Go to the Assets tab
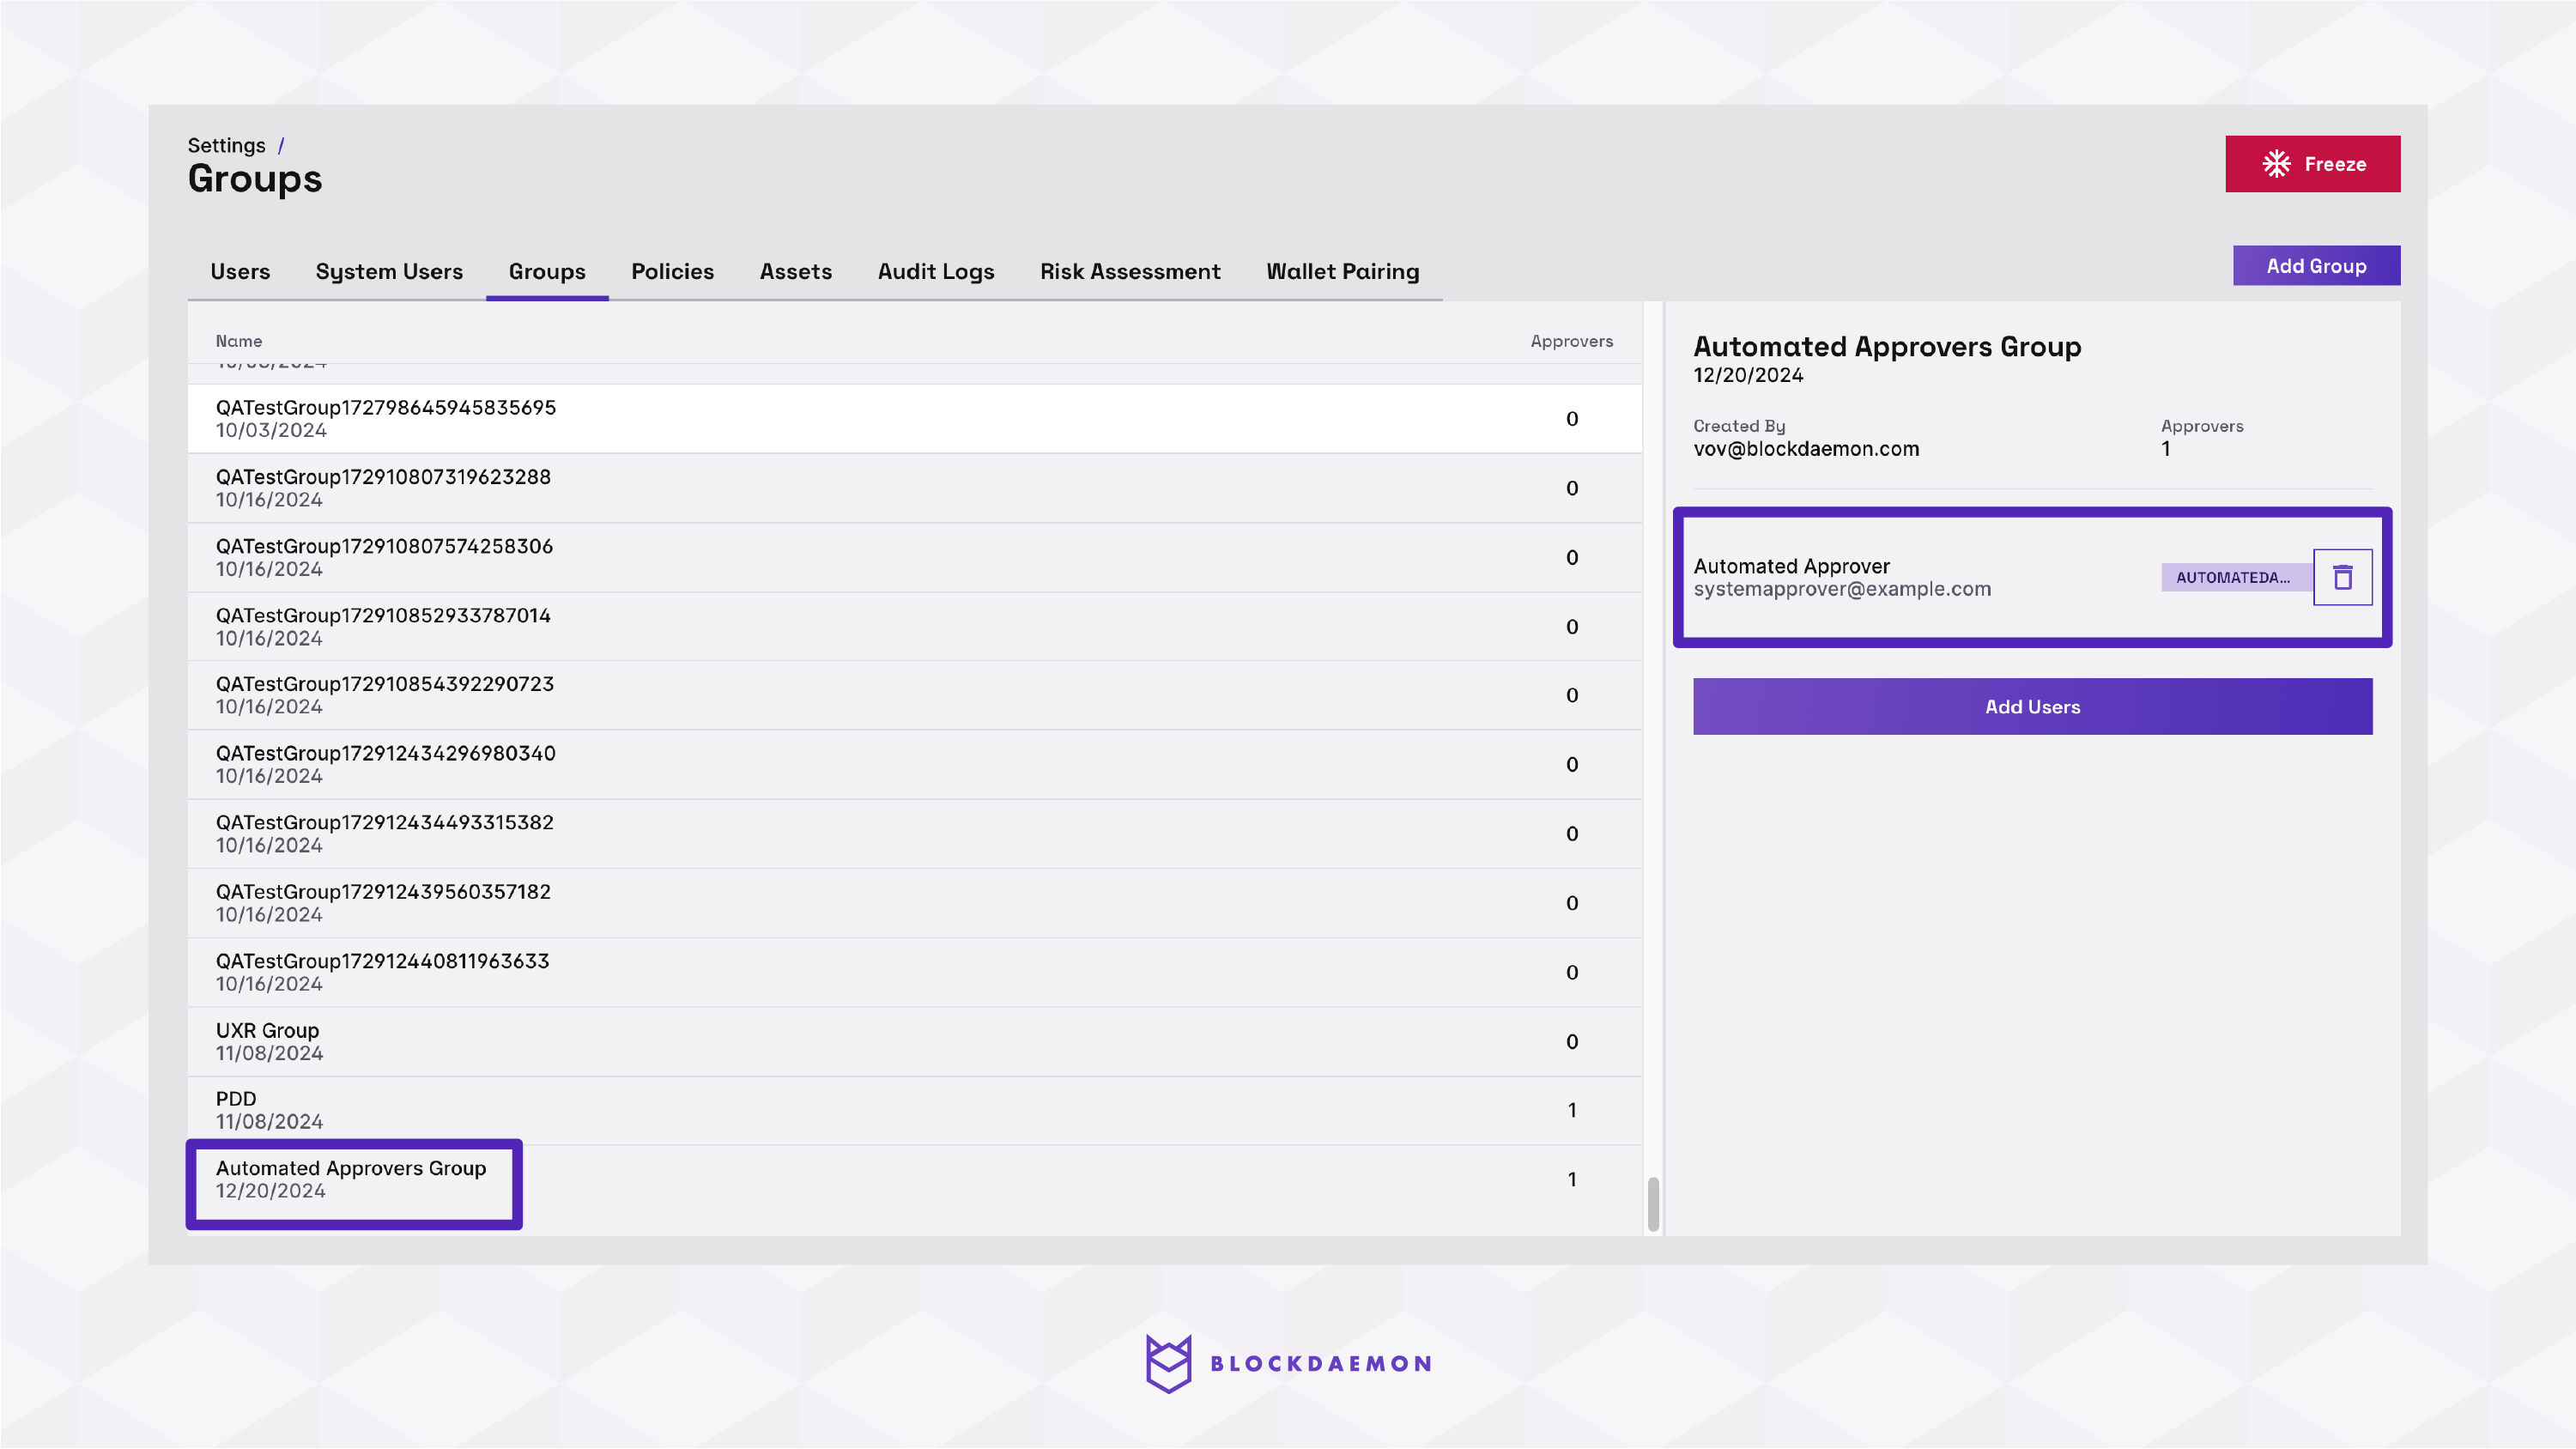This screenshot has width=2576, height=1449. click(x=795, y=271)
